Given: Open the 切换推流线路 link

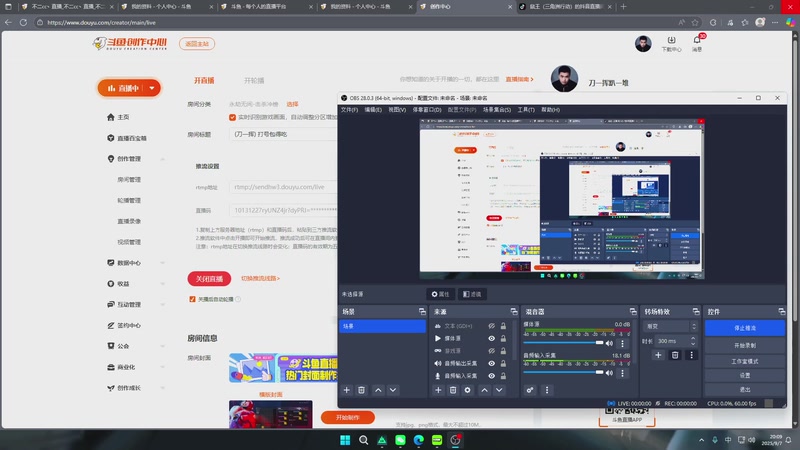Looking at the screenshot, I should tap(260, 279).
